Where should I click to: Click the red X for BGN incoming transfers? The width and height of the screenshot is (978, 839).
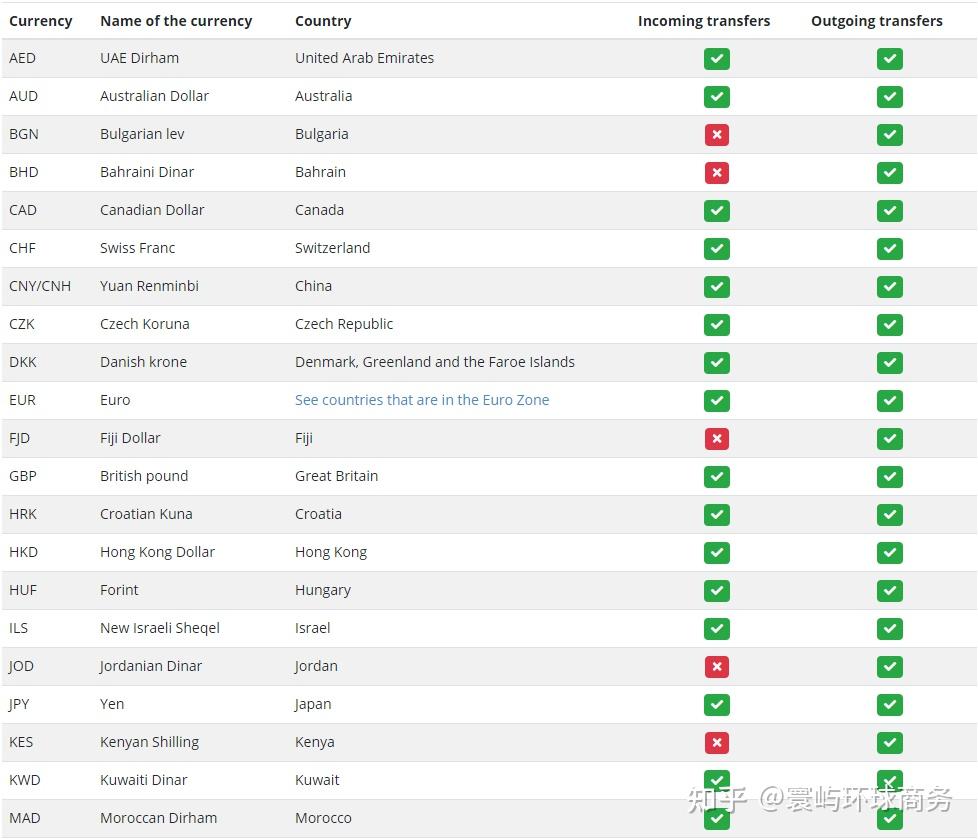point(716,135)
